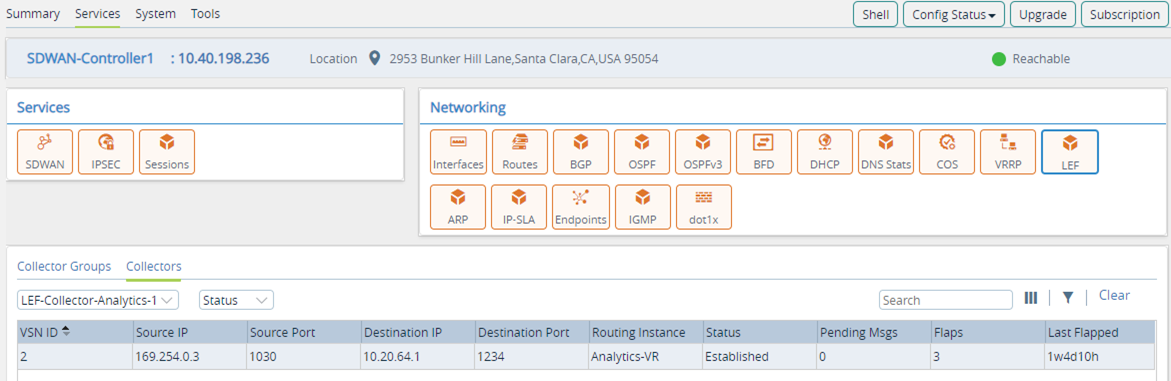The width and height of the screenshot is (1171, 381).
Task: Select the Endpoints icon
Action: [580, 207]
